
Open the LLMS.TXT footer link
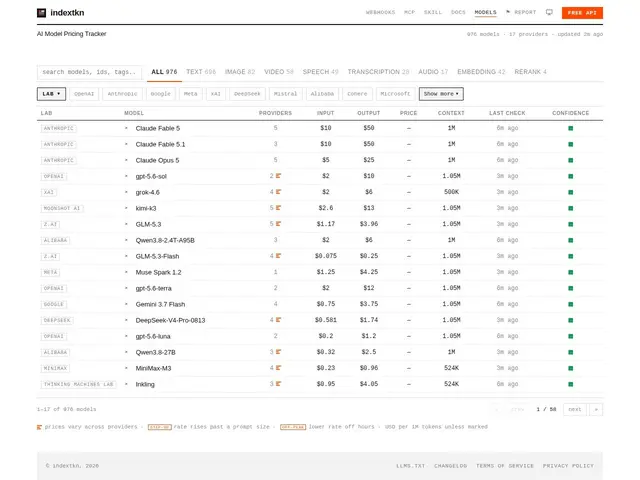tap(411, 466)
